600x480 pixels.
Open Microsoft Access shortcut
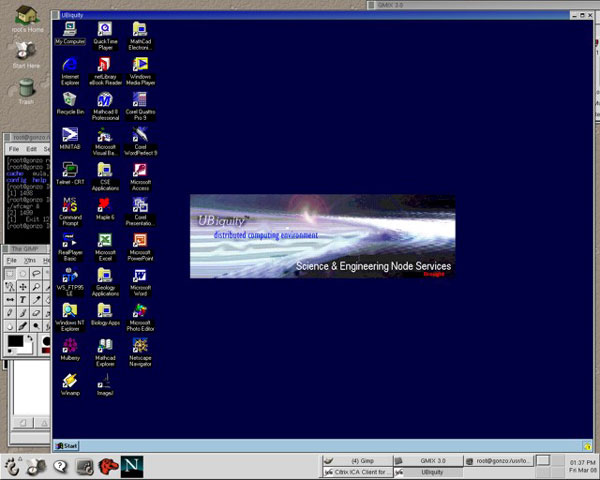(x=140, y=176)
